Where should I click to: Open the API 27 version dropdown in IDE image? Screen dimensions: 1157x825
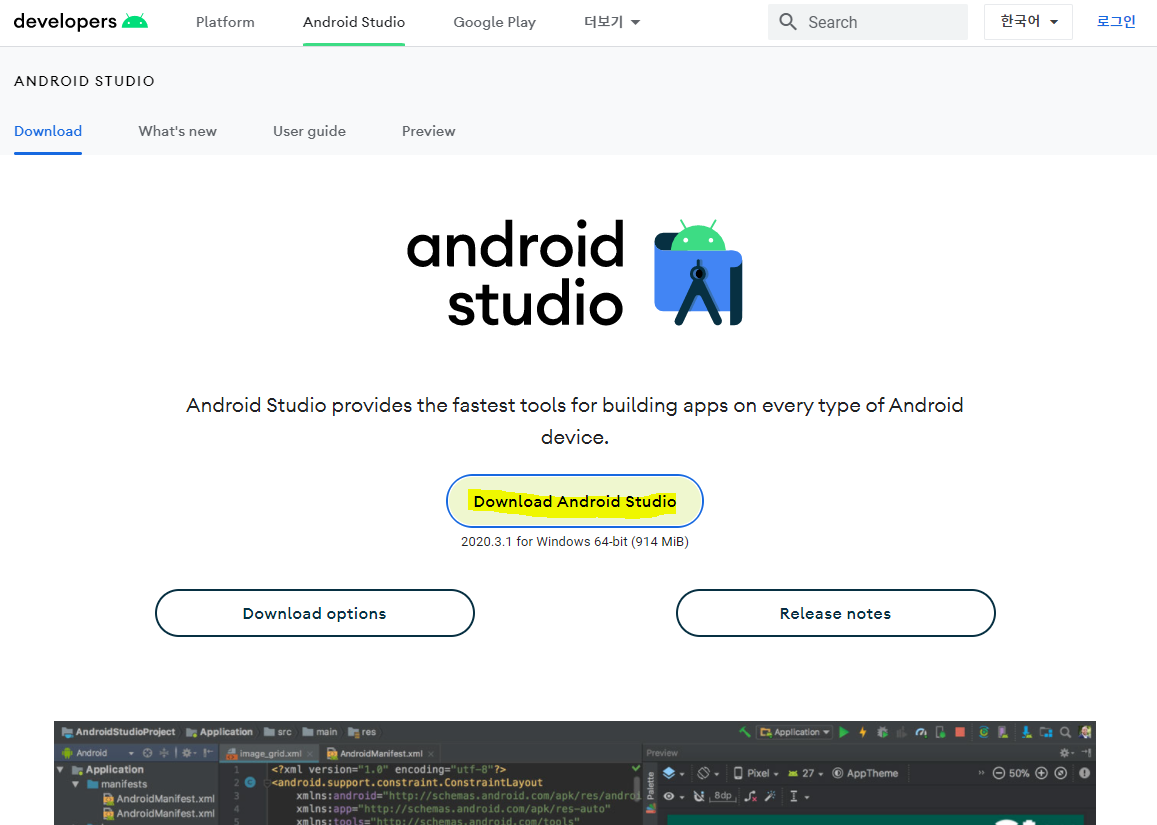coord(805,773)
